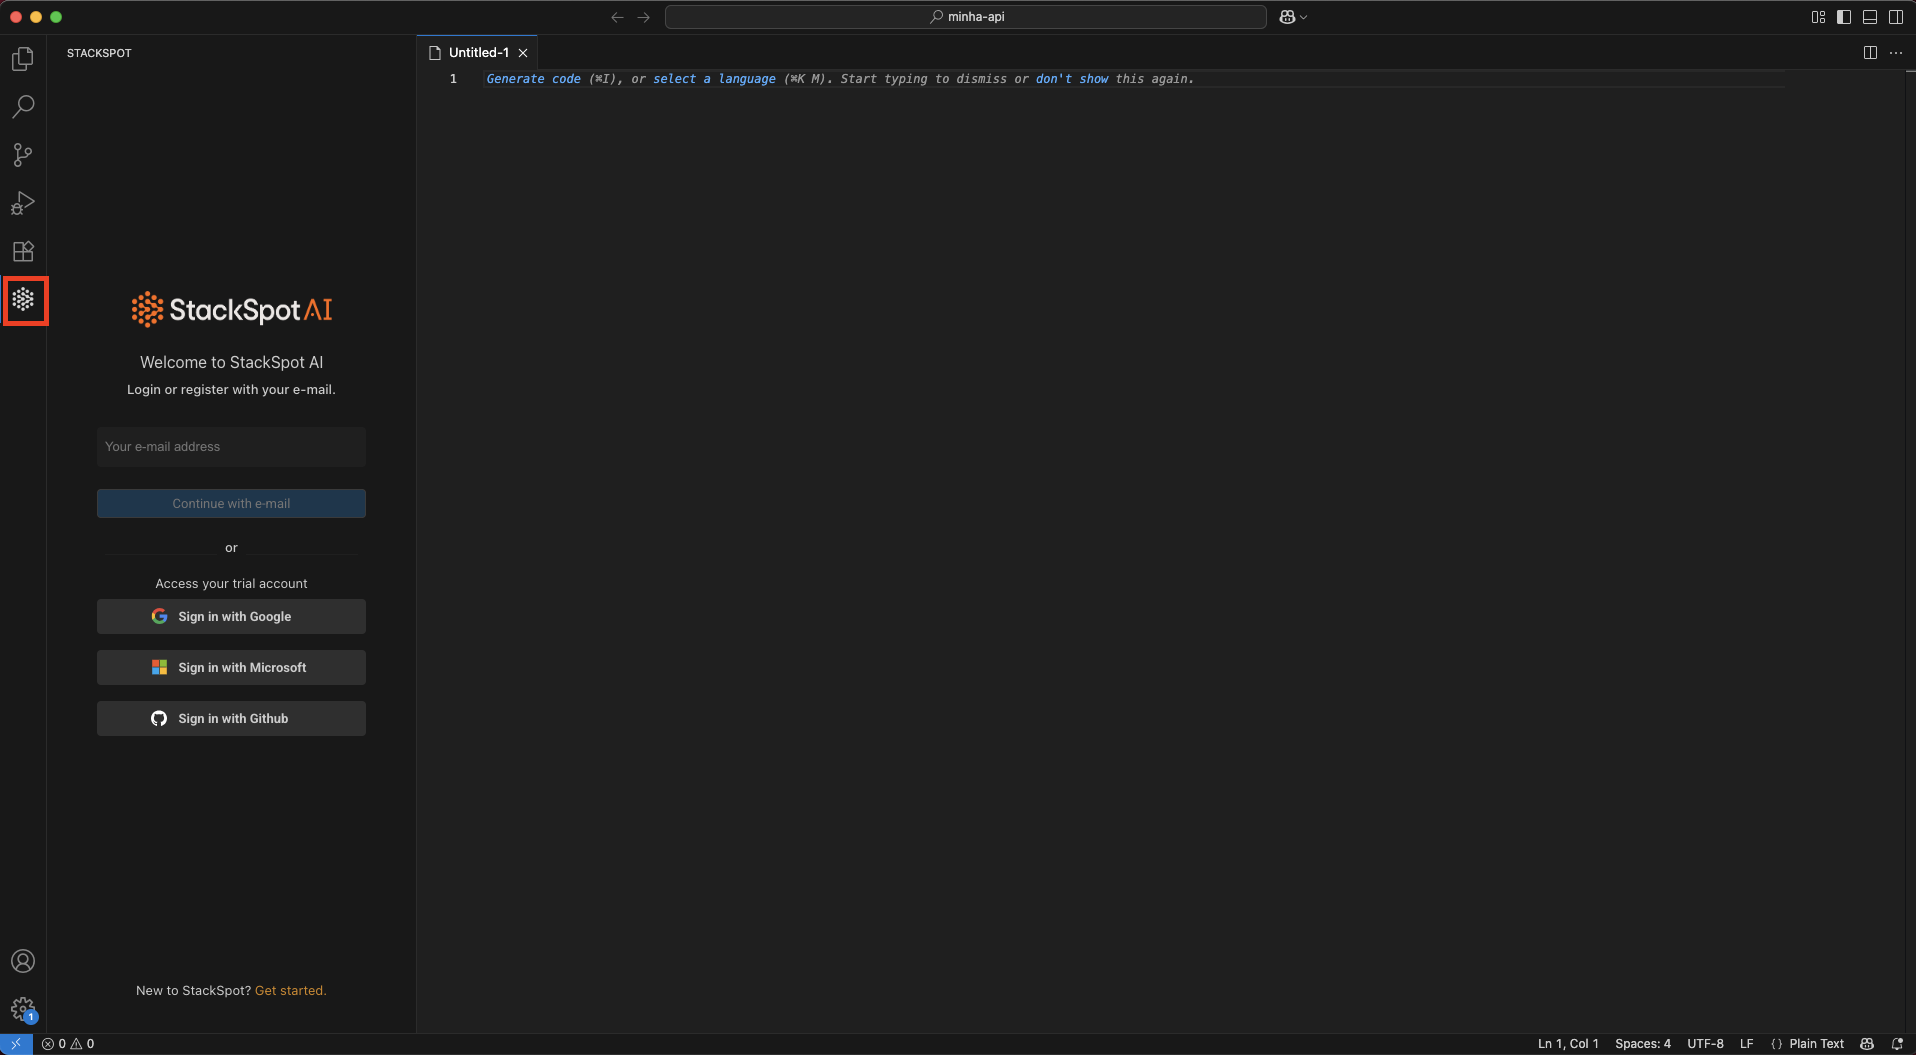Viewport: 1916px width, 1055px height.
Task: Open the Customize Layout control
Action: [x=1817, y=16]
